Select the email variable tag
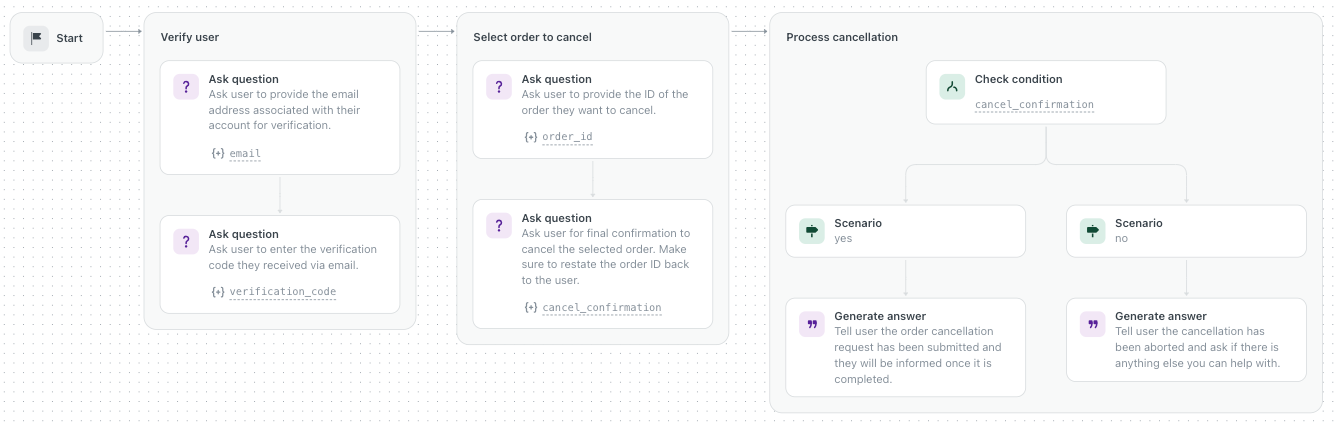 [x=245, y=154]
